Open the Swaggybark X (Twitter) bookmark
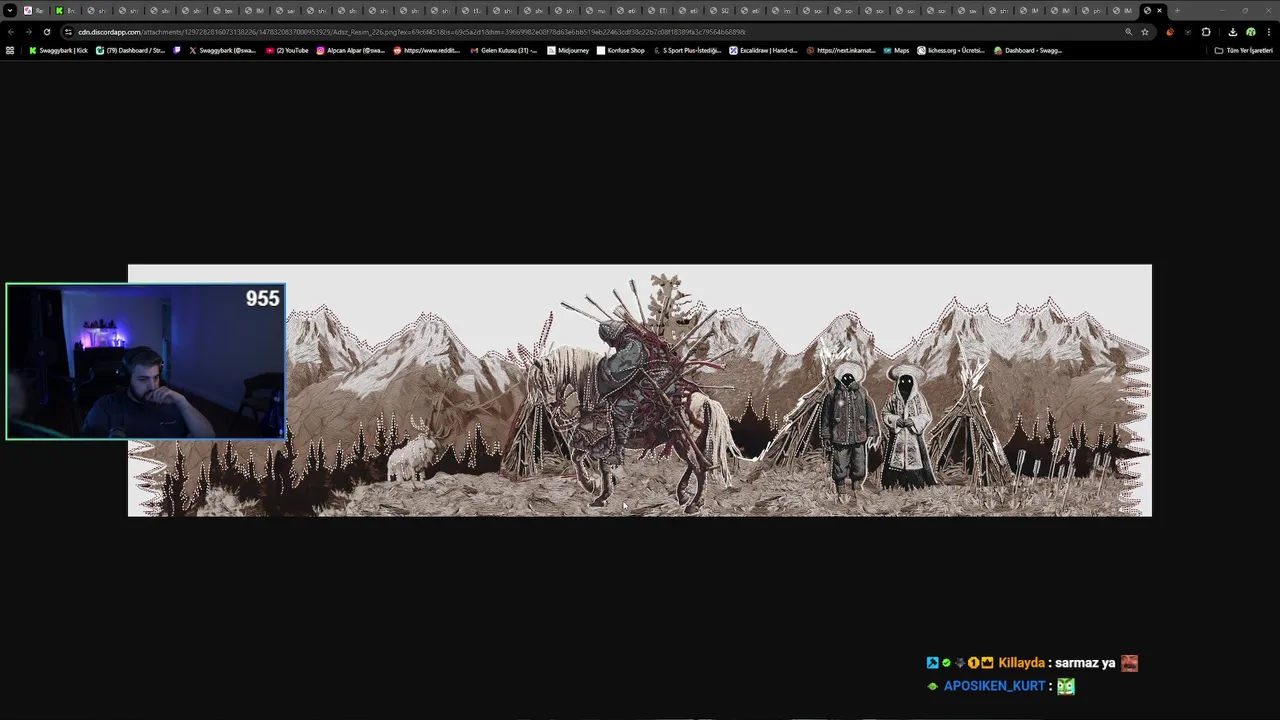The image size is (1280, 720). coord(222,50)
